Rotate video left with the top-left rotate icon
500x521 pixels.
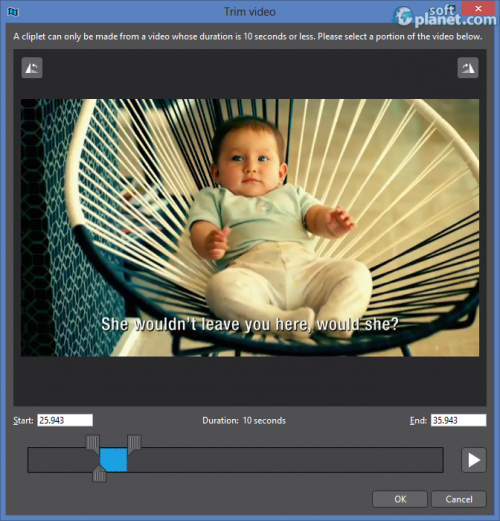32,68
